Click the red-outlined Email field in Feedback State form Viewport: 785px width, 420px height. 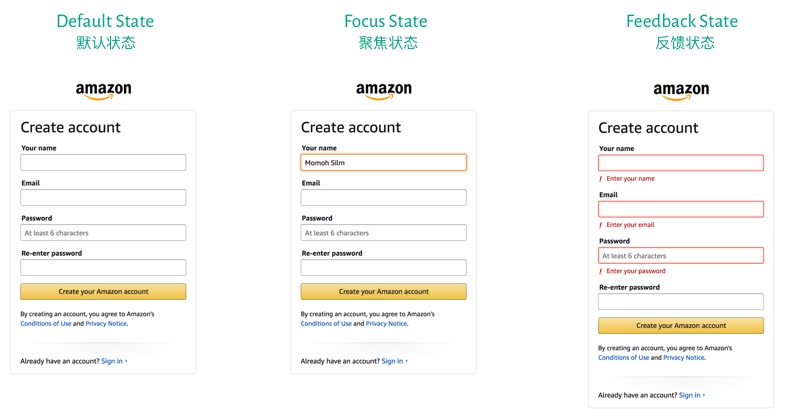[x=681, y=209]
